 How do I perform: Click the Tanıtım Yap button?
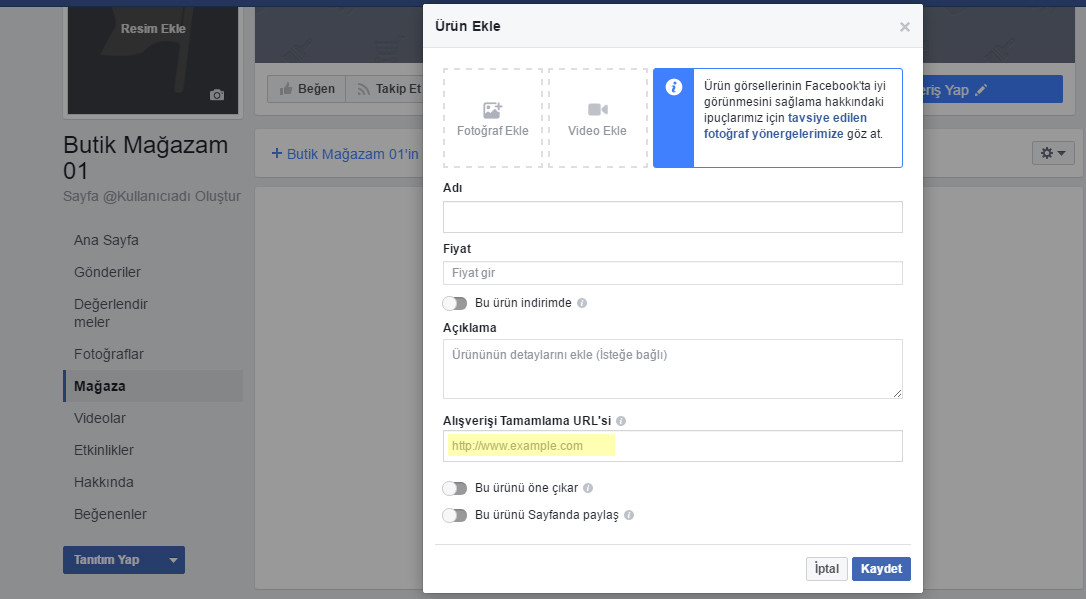(113, 560)
